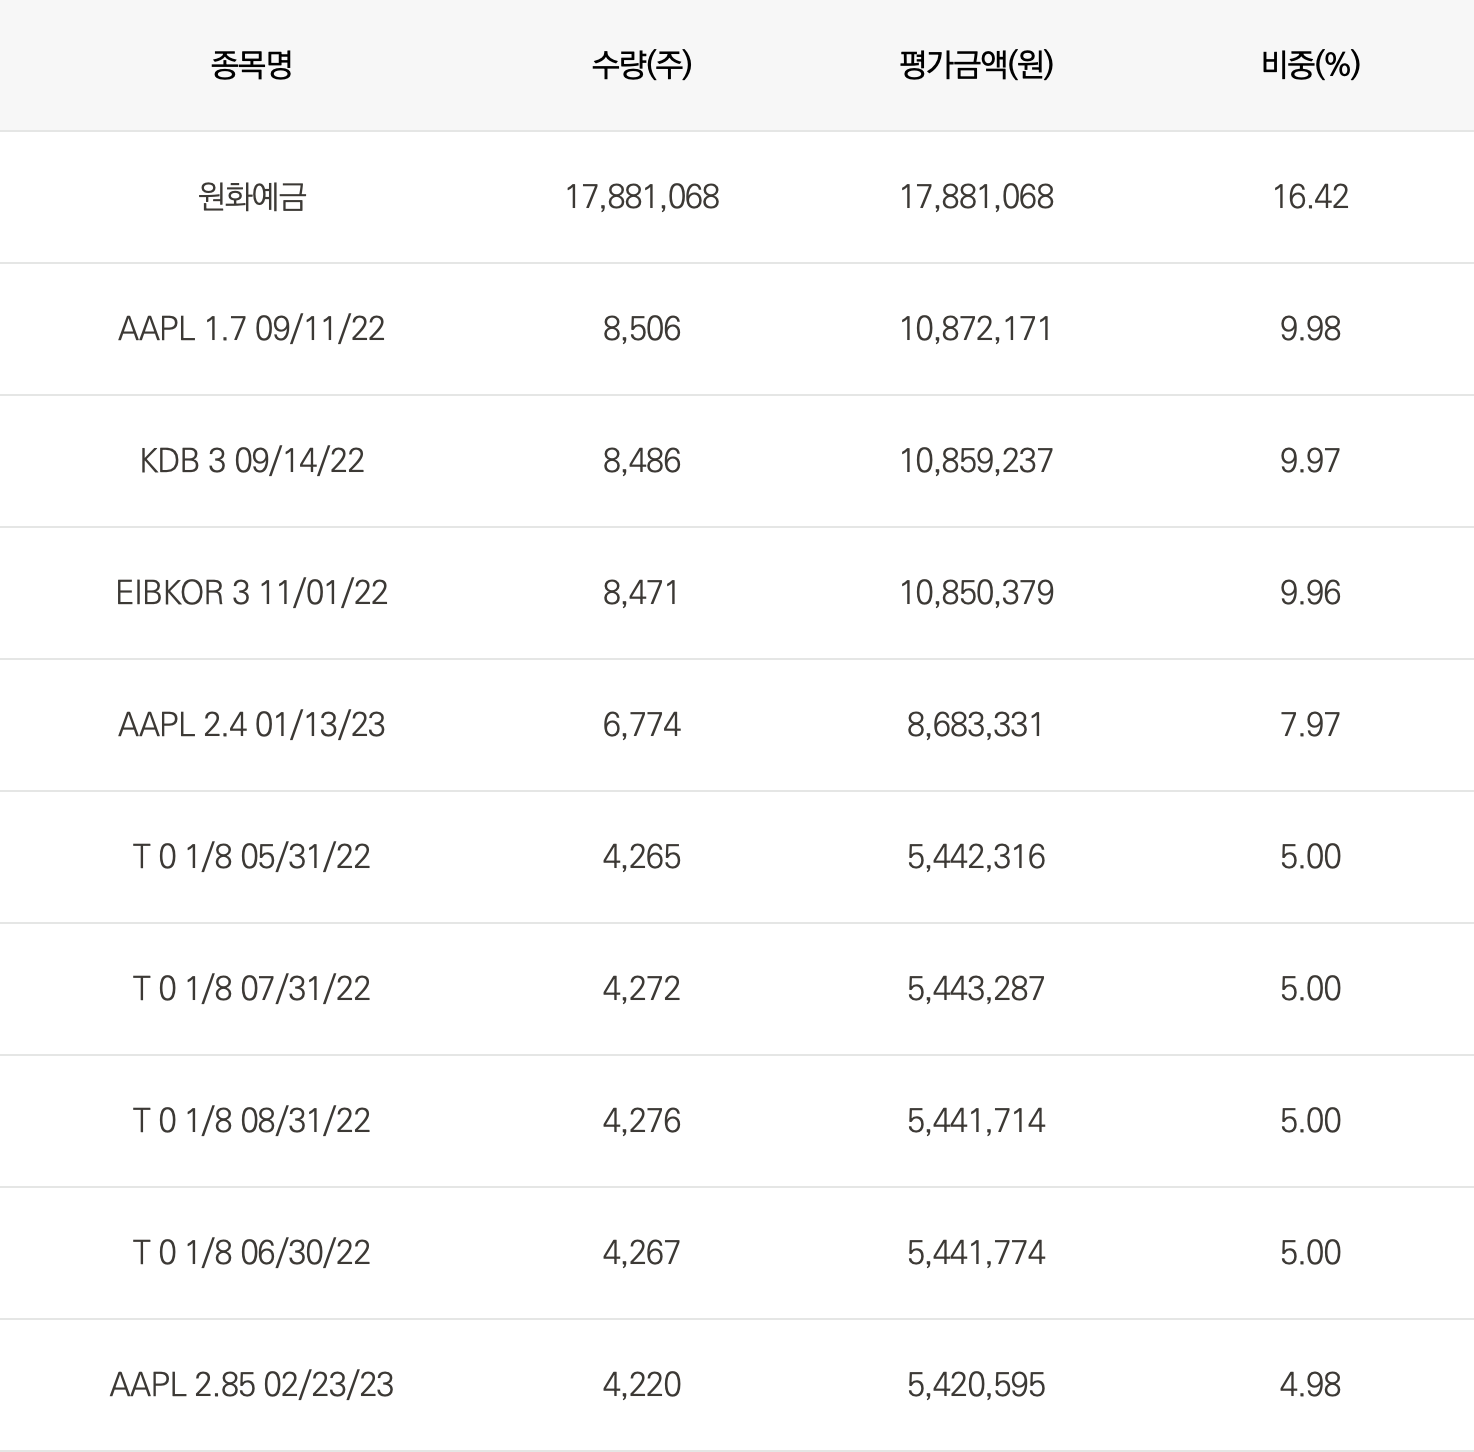Click valuation amount 5,443,287
Viewport: 1474px width, 1452px height.
point(976,989)
